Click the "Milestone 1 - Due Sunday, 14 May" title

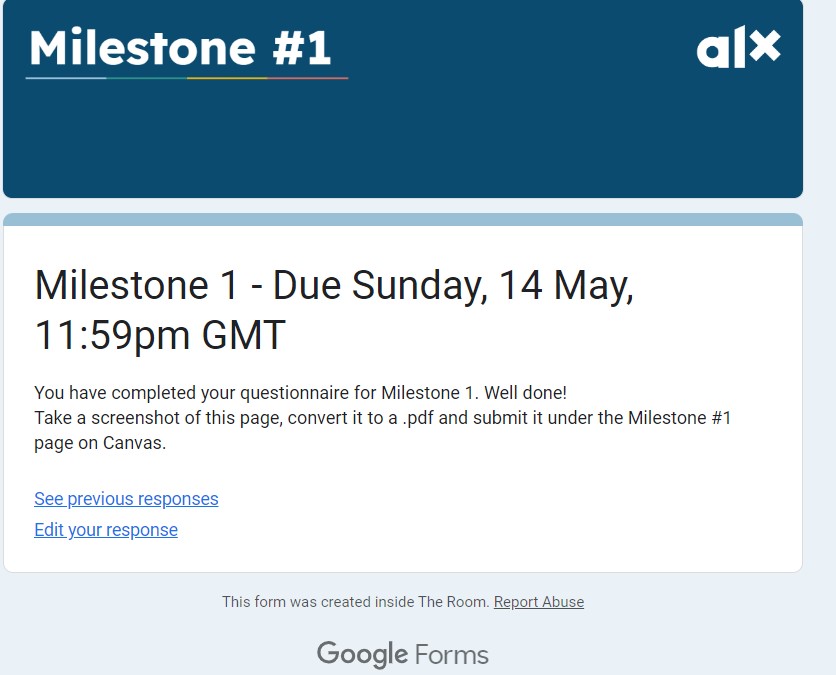click(x=334, y=287)
